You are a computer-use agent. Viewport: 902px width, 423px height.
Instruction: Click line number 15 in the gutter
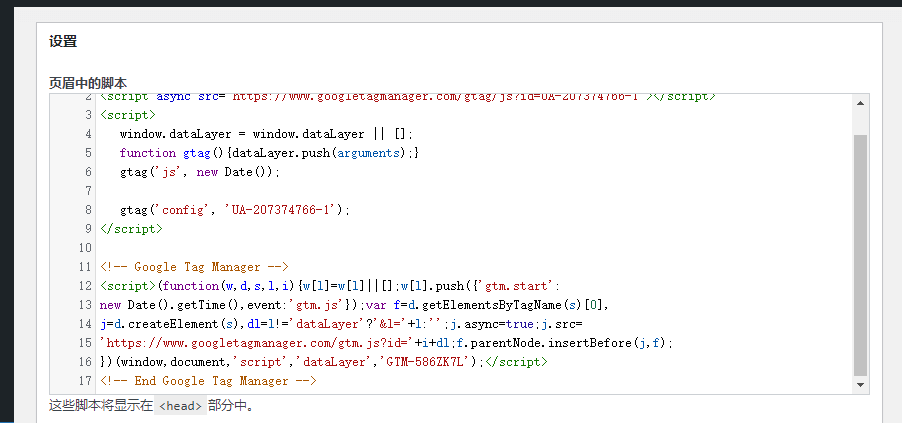coord(86,343)
